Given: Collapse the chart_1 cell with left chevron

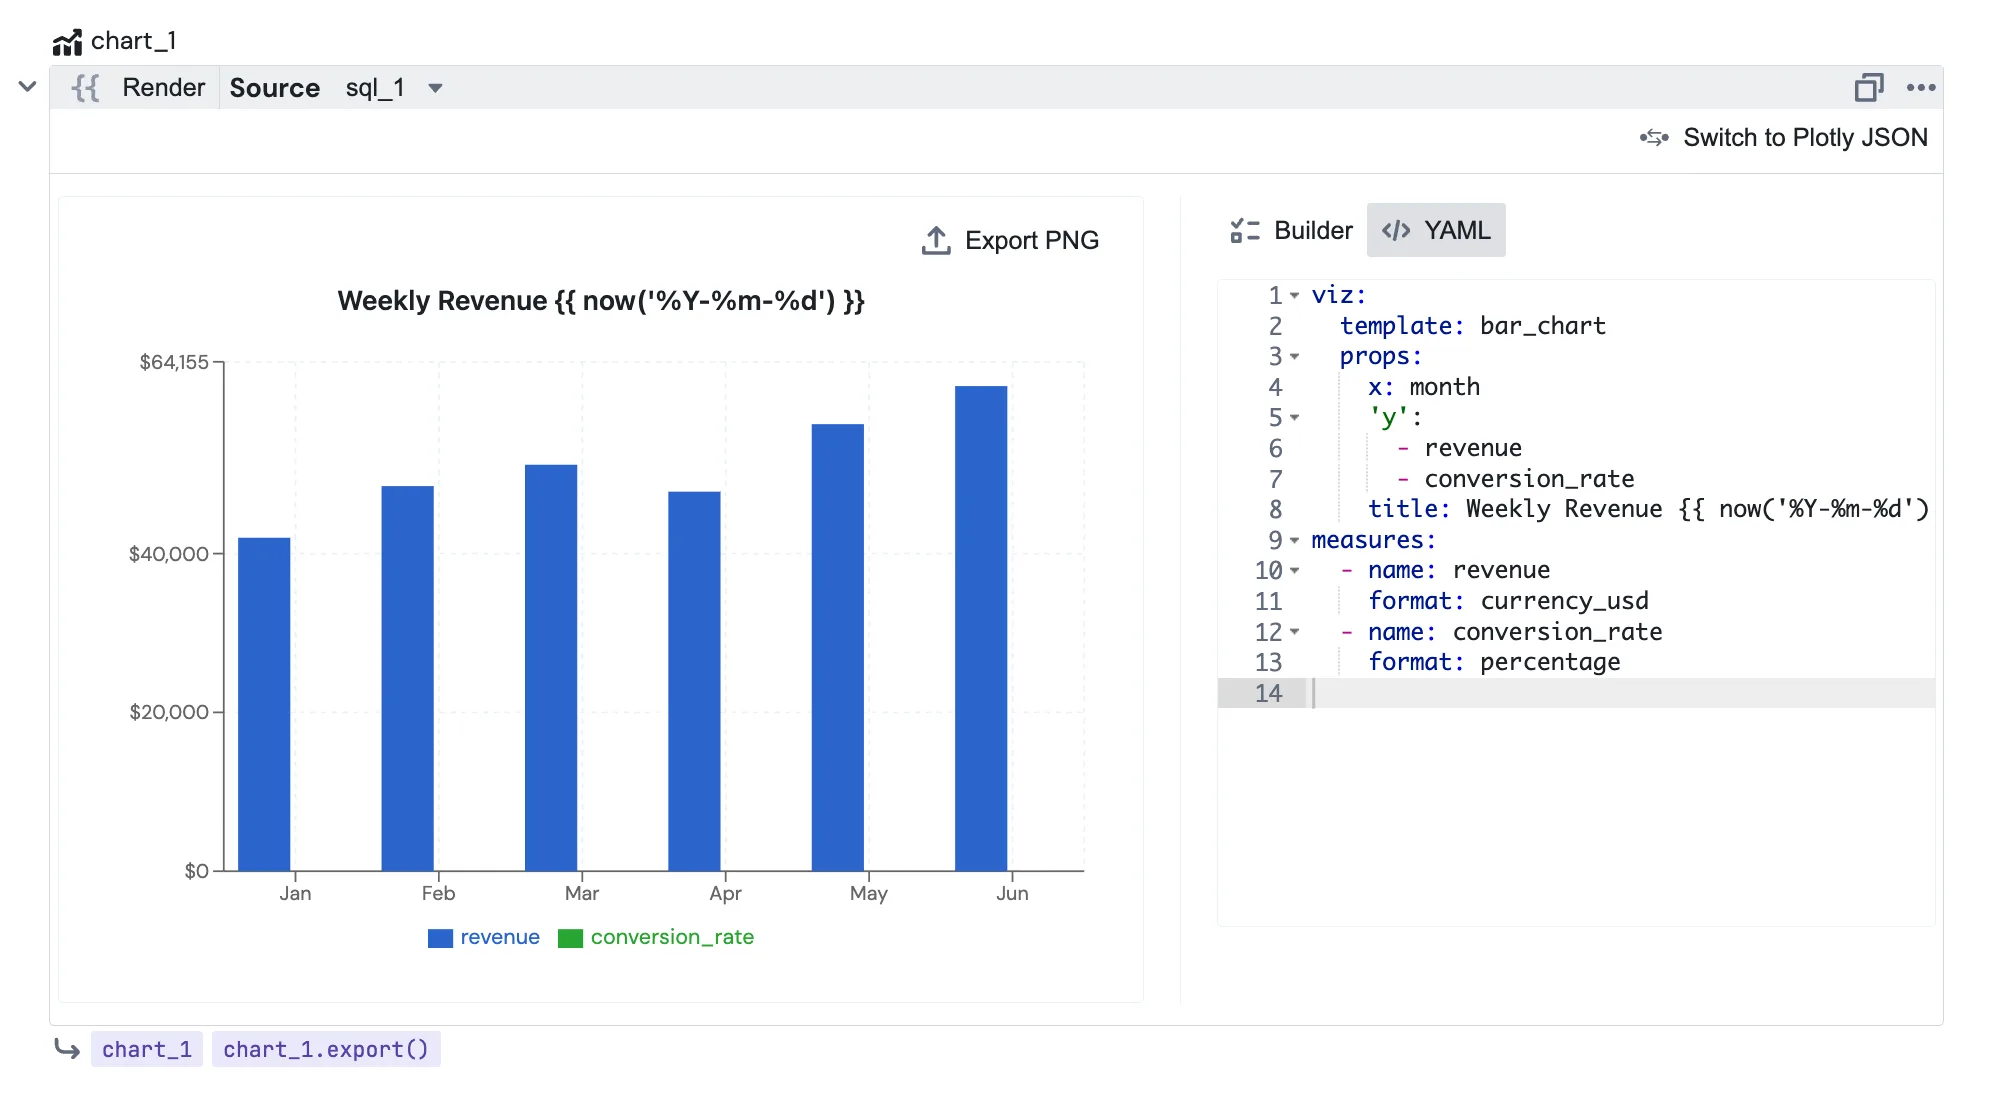Looking at the screenshot, I should pyautogui.click(x=28, y=87).
